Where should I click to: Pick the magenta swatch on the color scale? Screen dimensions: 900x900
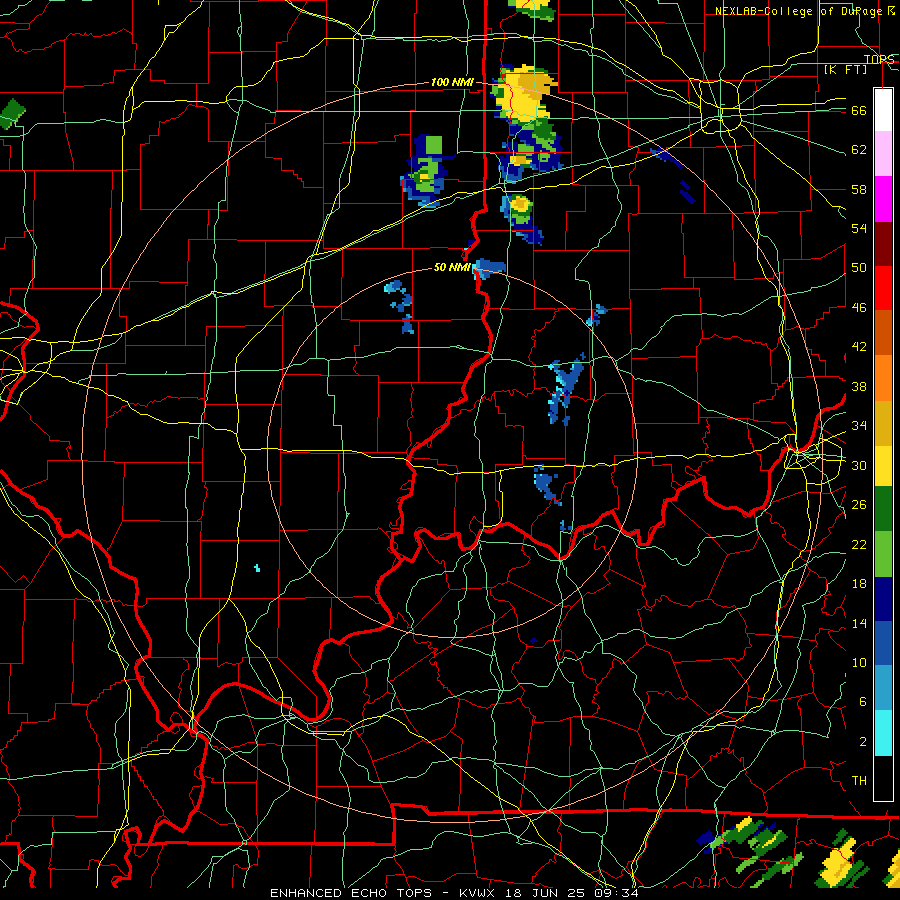tap(883, 199)
